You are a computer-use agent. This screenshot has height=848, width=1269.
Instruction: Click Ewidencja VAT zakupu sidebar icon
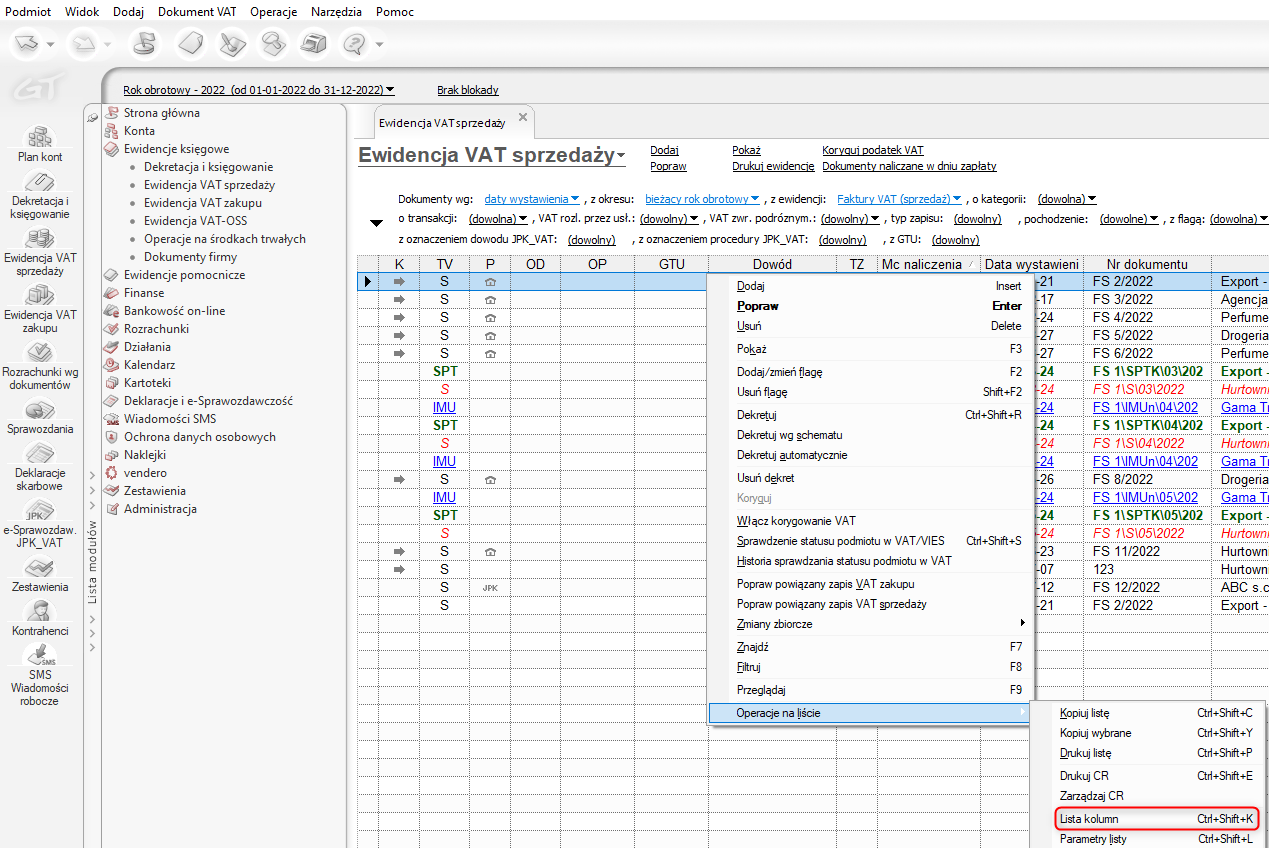point(40,296)
